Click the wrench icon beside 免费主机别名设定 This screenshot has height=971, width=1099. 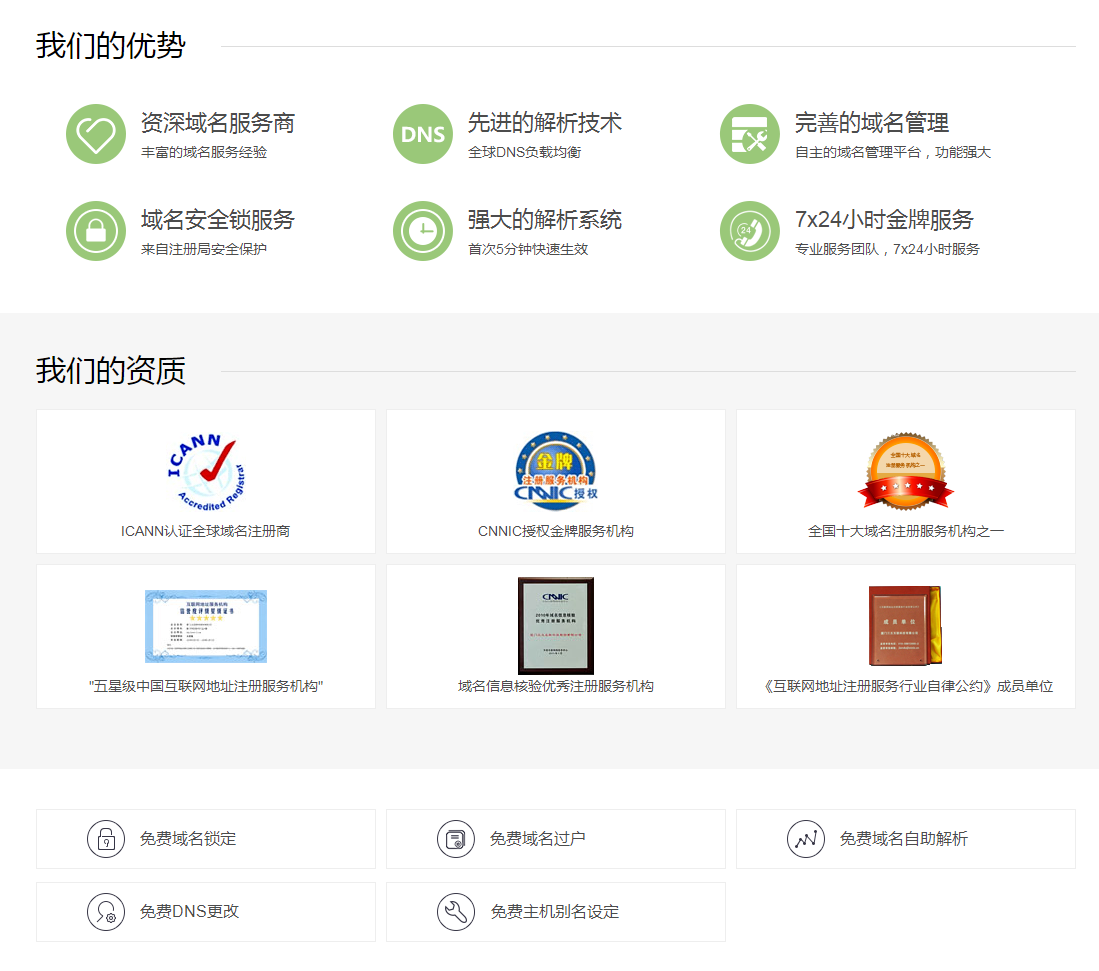coord(456,912)
